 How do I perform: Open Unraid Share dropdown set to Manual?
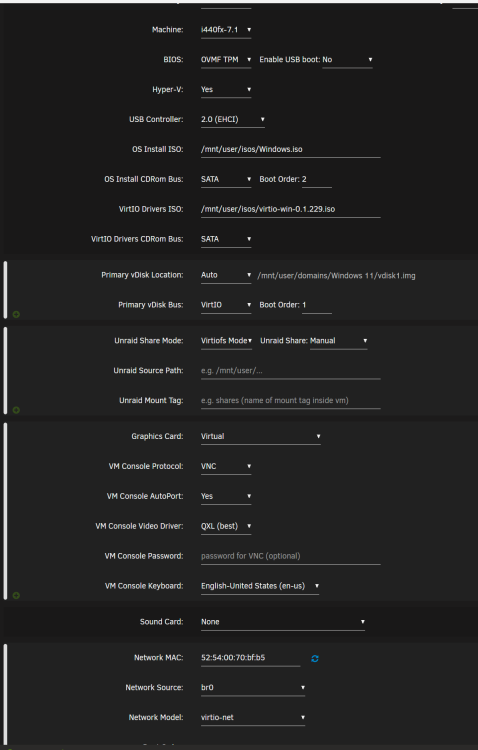[339, 341]
